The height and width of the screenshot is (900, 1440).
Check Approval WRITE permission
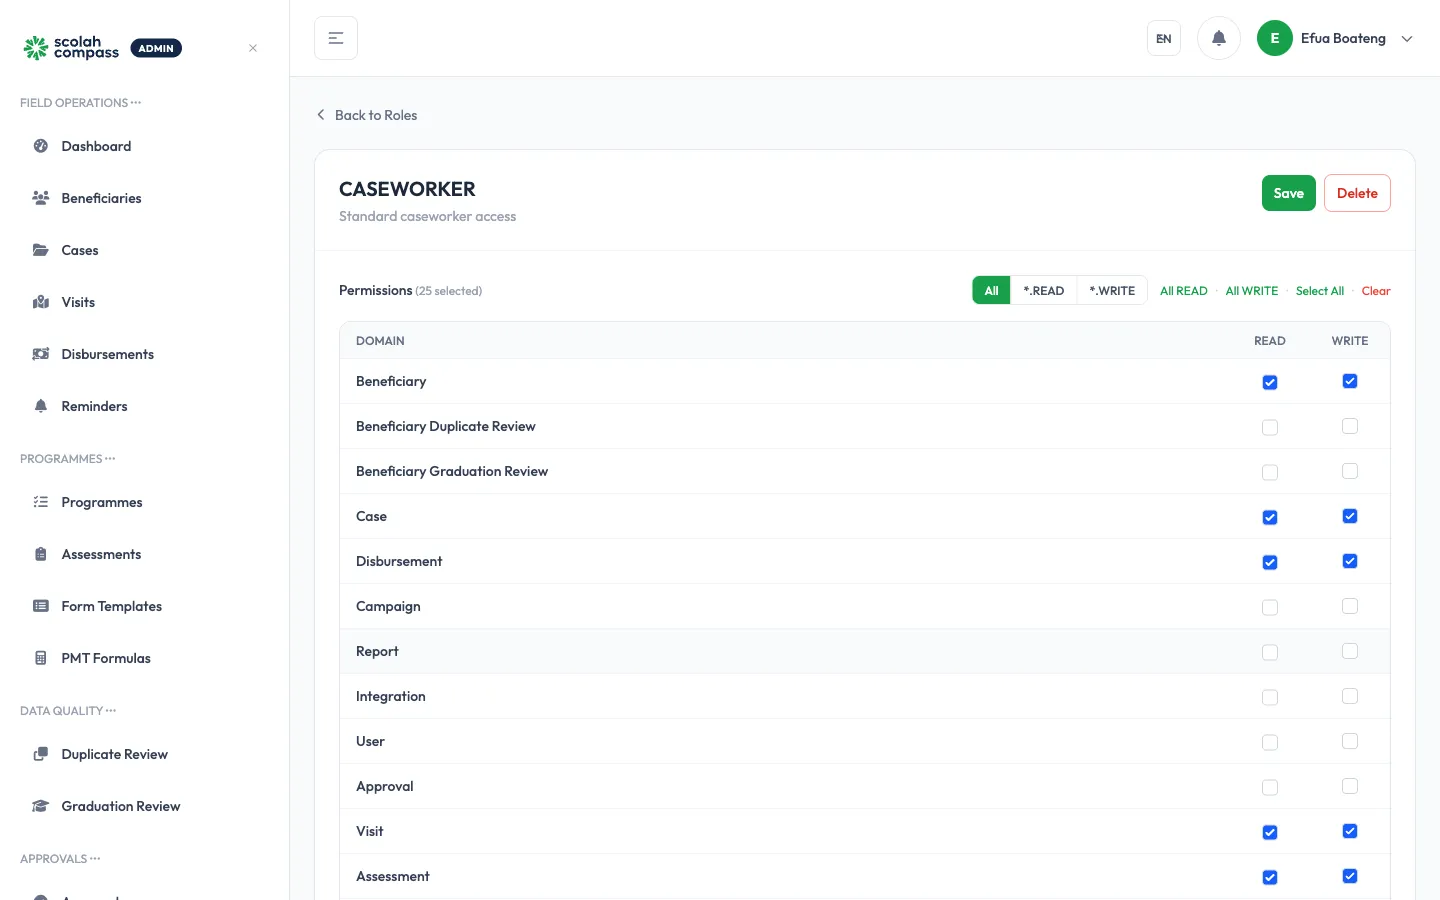1350,786
